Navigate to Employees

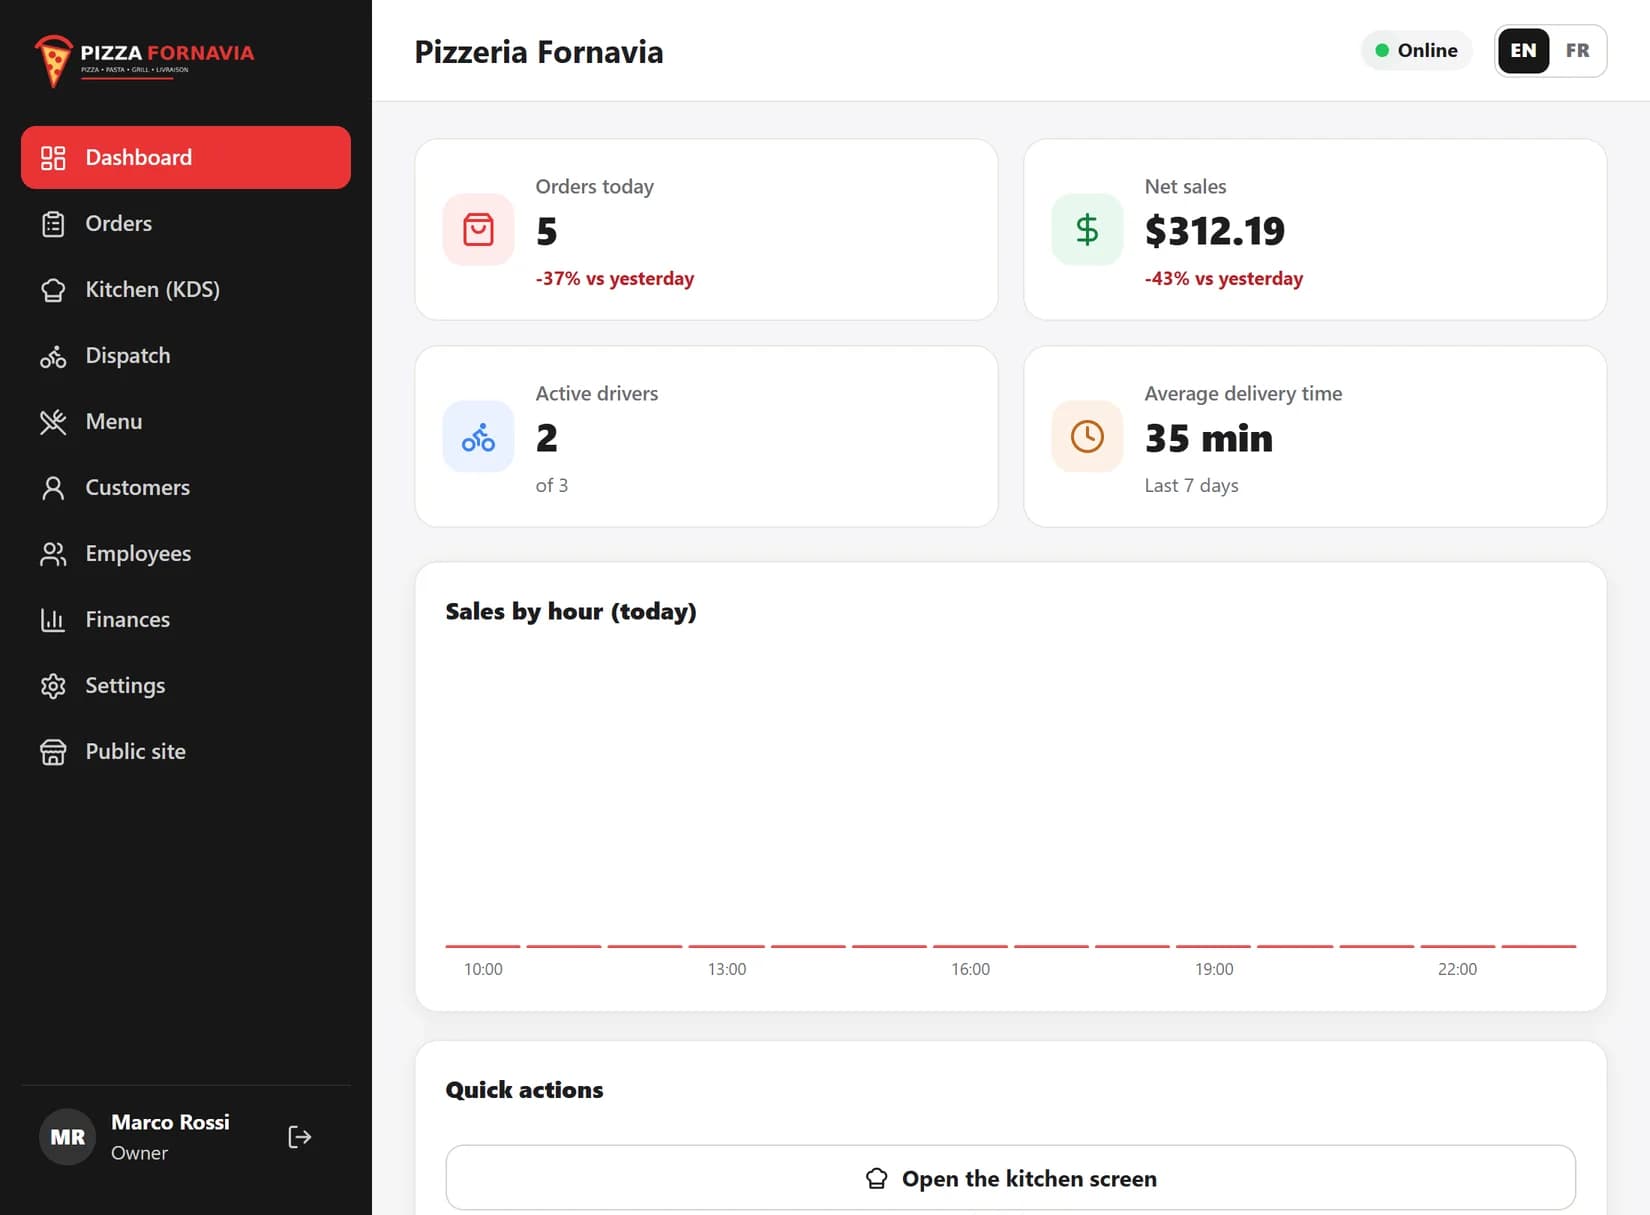(x=186, y=553)
